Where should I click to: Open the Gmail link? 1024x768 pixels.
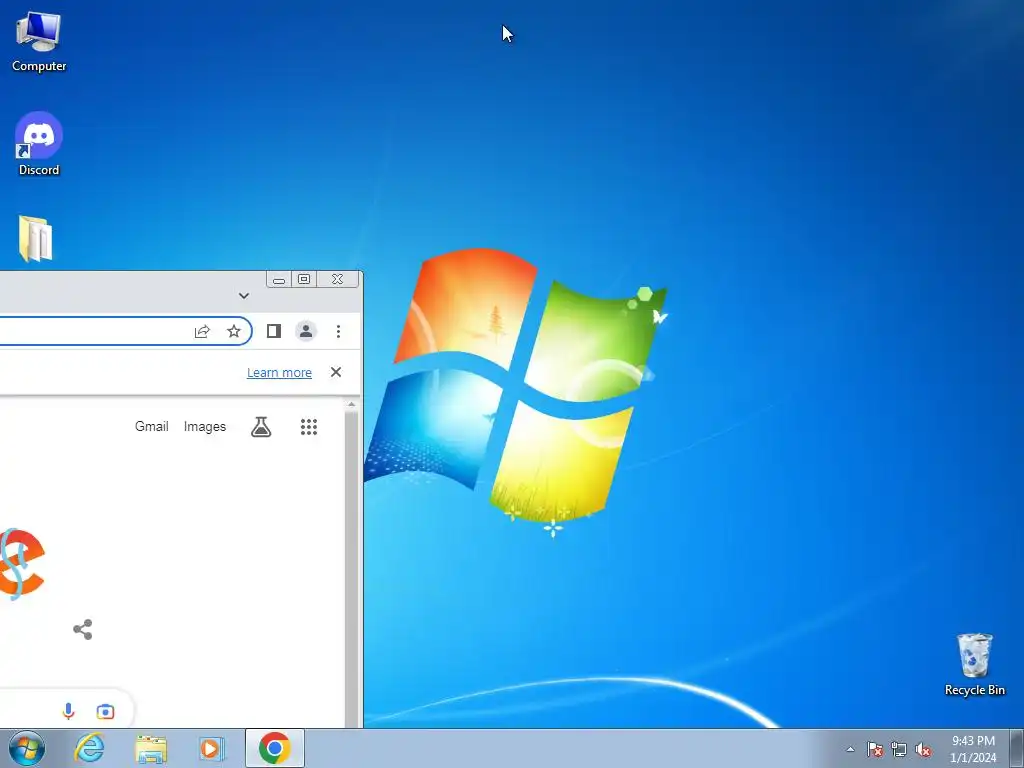pyautogui.click(x=152, y=426)
